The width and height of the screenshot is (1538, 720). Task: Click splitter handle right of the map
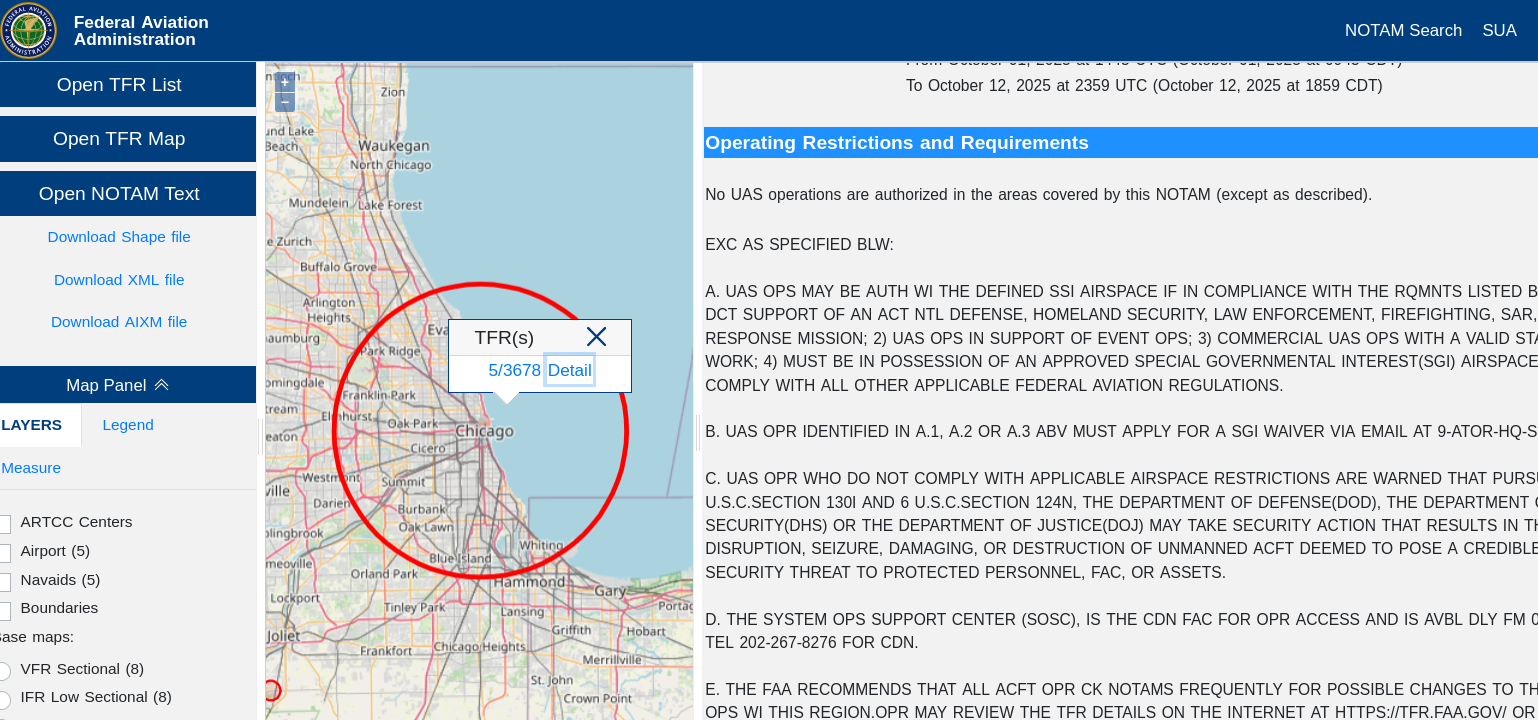(x=697, y=433)
